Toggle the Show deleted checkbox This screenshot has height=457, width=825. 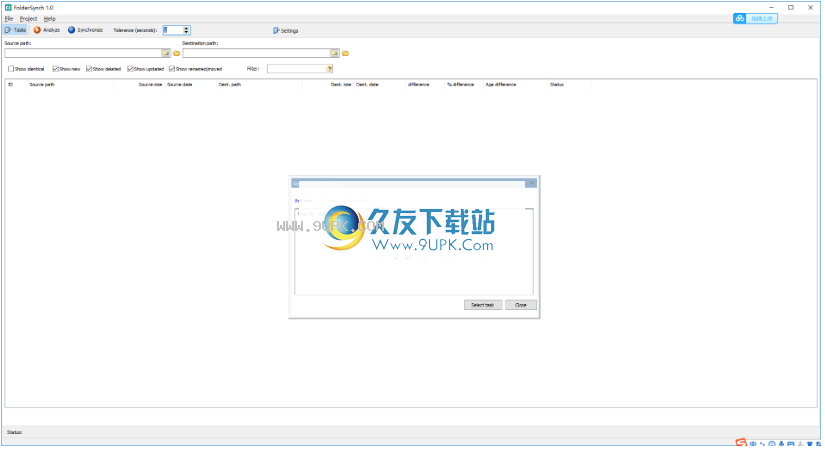click(x=89, y=69)
